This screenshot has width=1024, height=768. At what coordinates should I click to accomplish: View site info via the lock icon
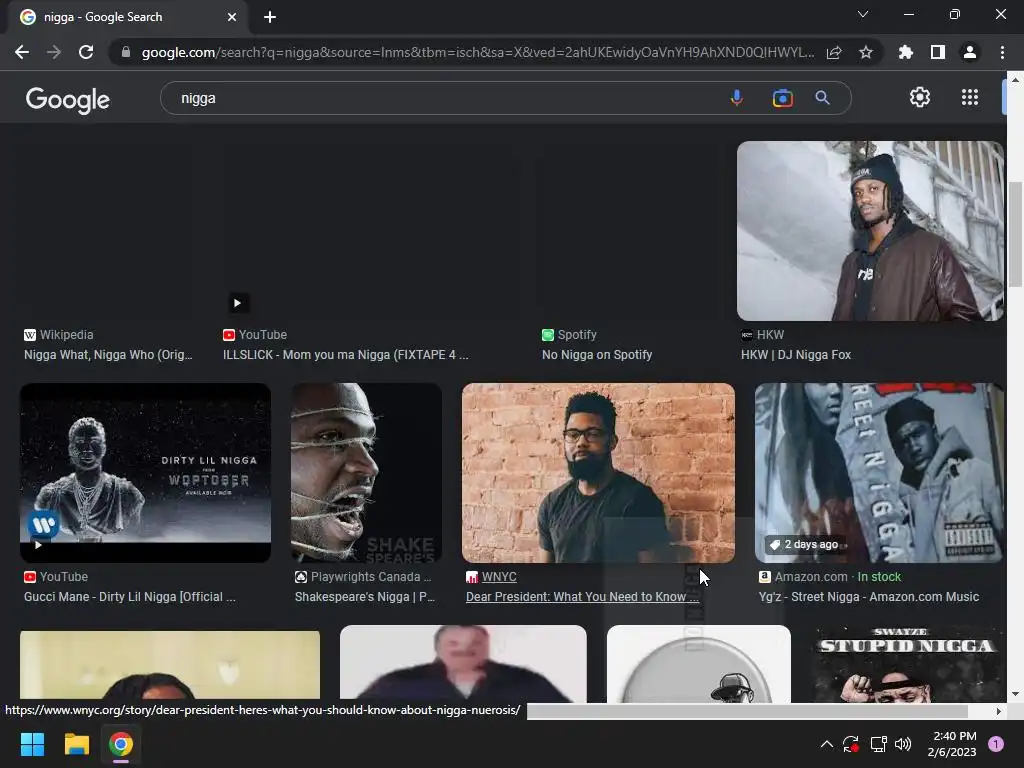pyautogui.click(x=126, y=52)
